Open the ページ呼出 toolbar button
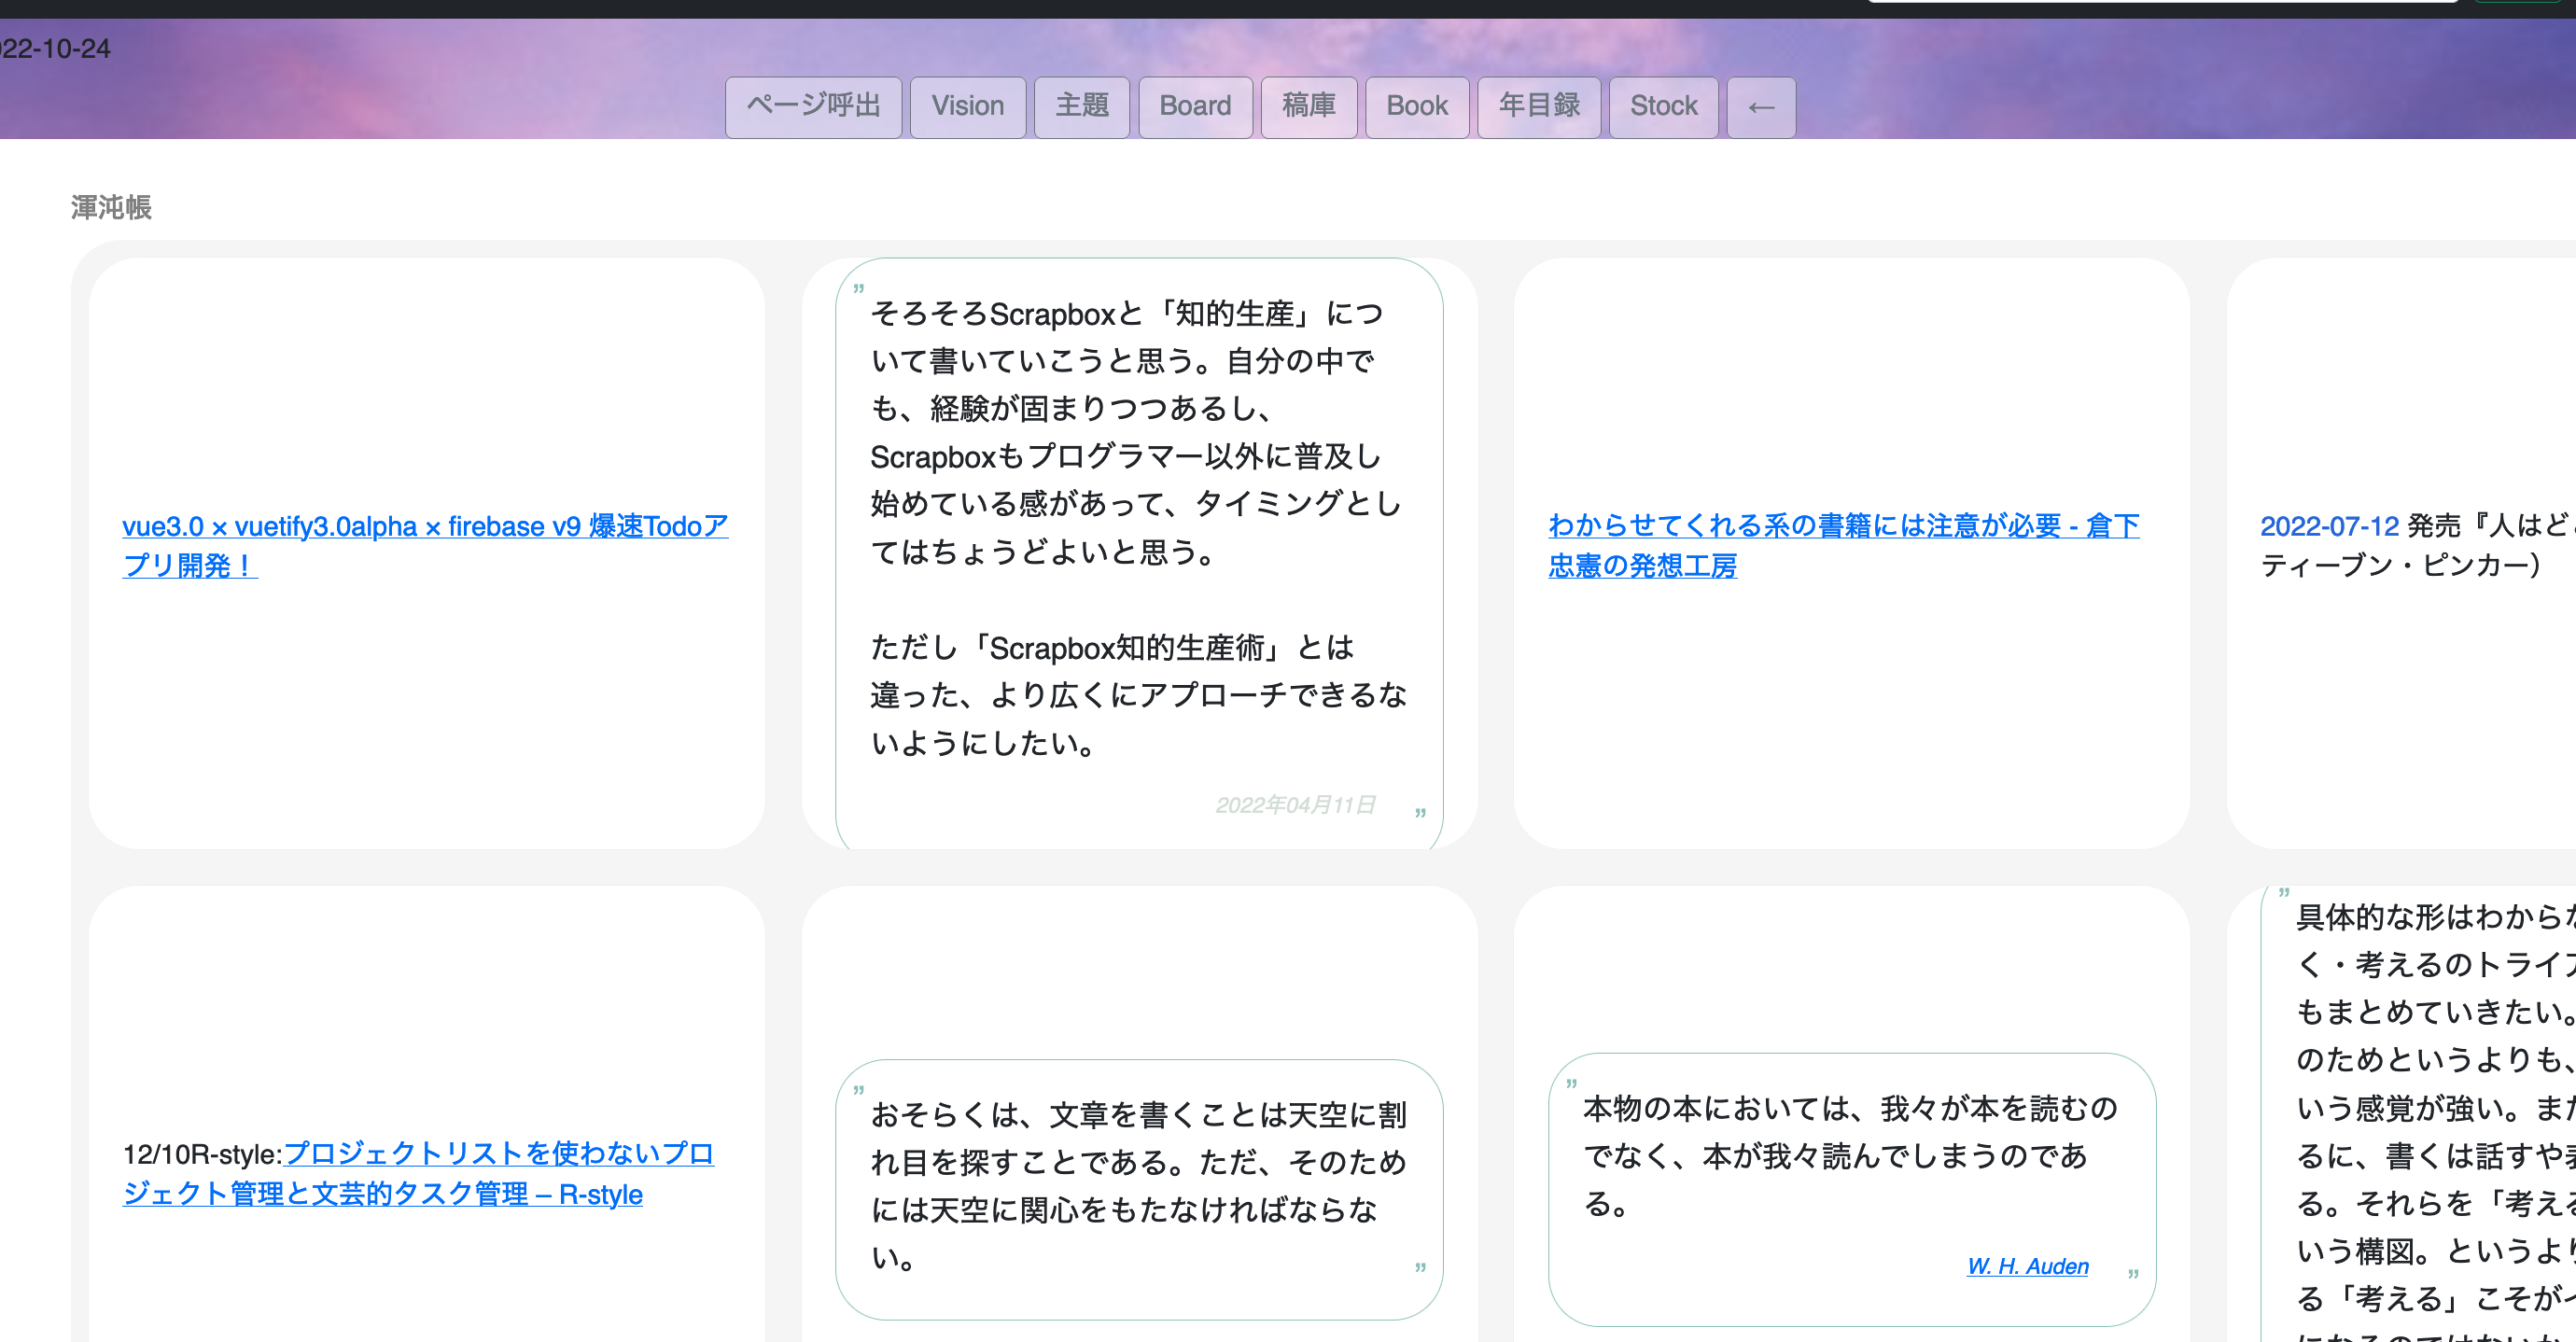Screen dimensions: 2576x1342 coord(812,106)
